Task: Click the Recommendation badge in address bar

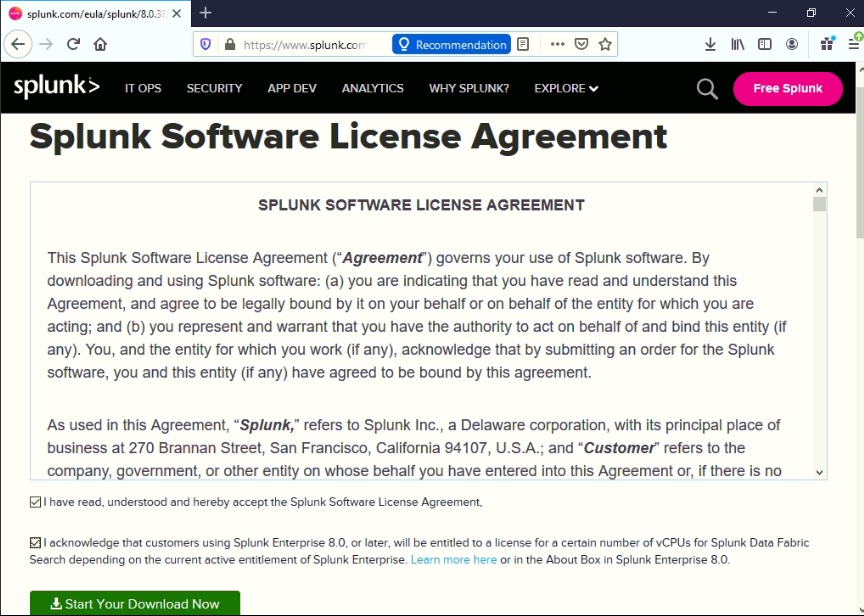Action: (x=451, y=45)
